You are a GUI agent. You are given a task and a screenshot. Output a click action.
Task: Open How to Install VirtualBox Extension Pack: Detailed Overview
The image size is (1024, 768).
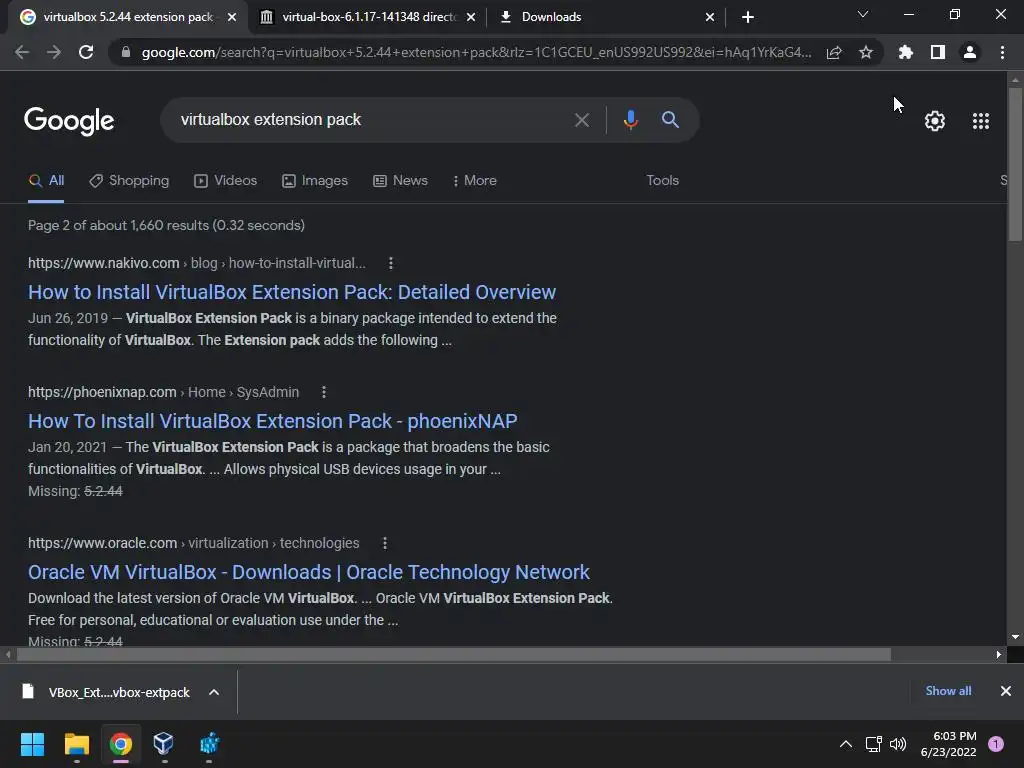pyautogui.click(x=292, y=292)
